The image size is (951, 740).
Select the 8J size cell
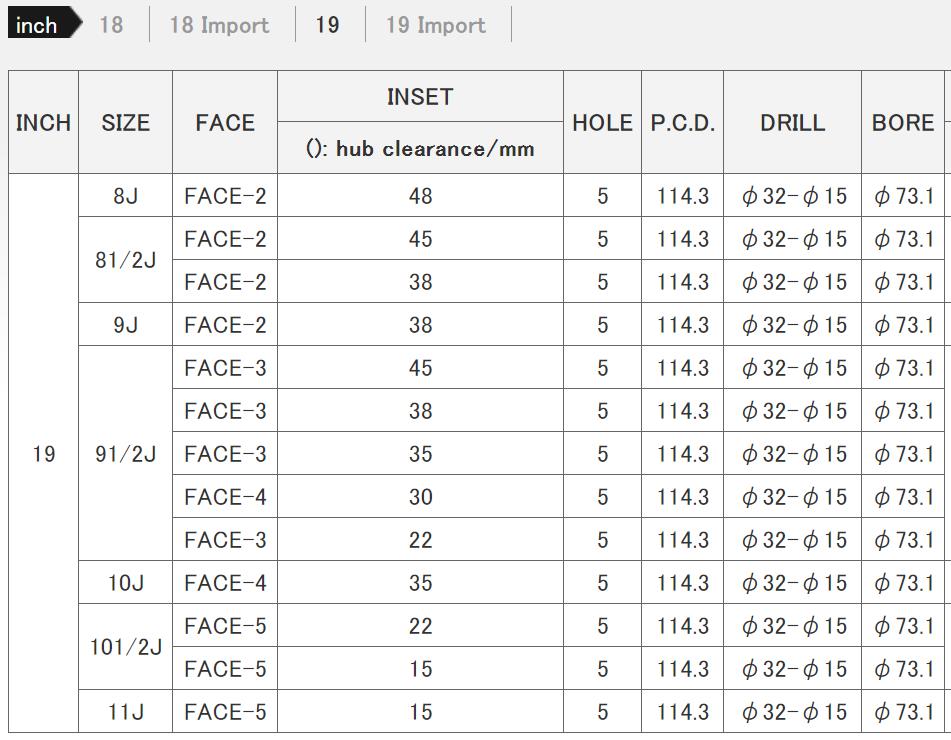coord(125,196)
